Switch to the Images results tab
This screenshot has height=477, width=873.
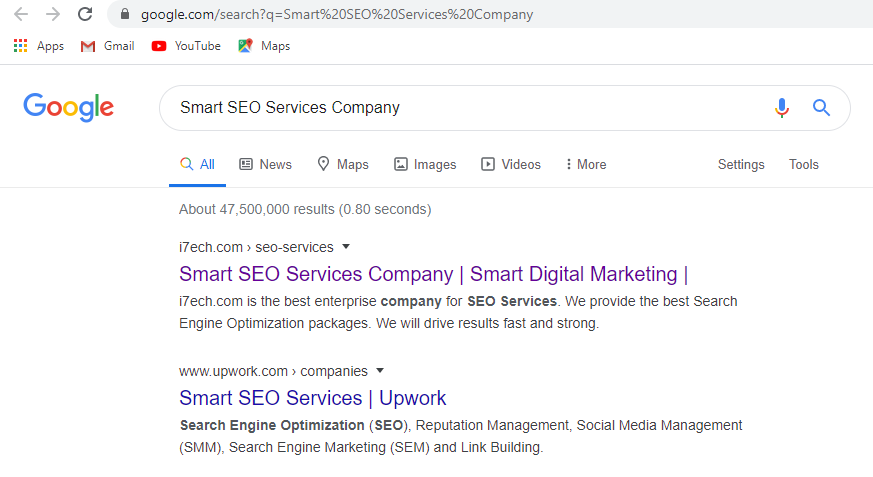(425, 164)
